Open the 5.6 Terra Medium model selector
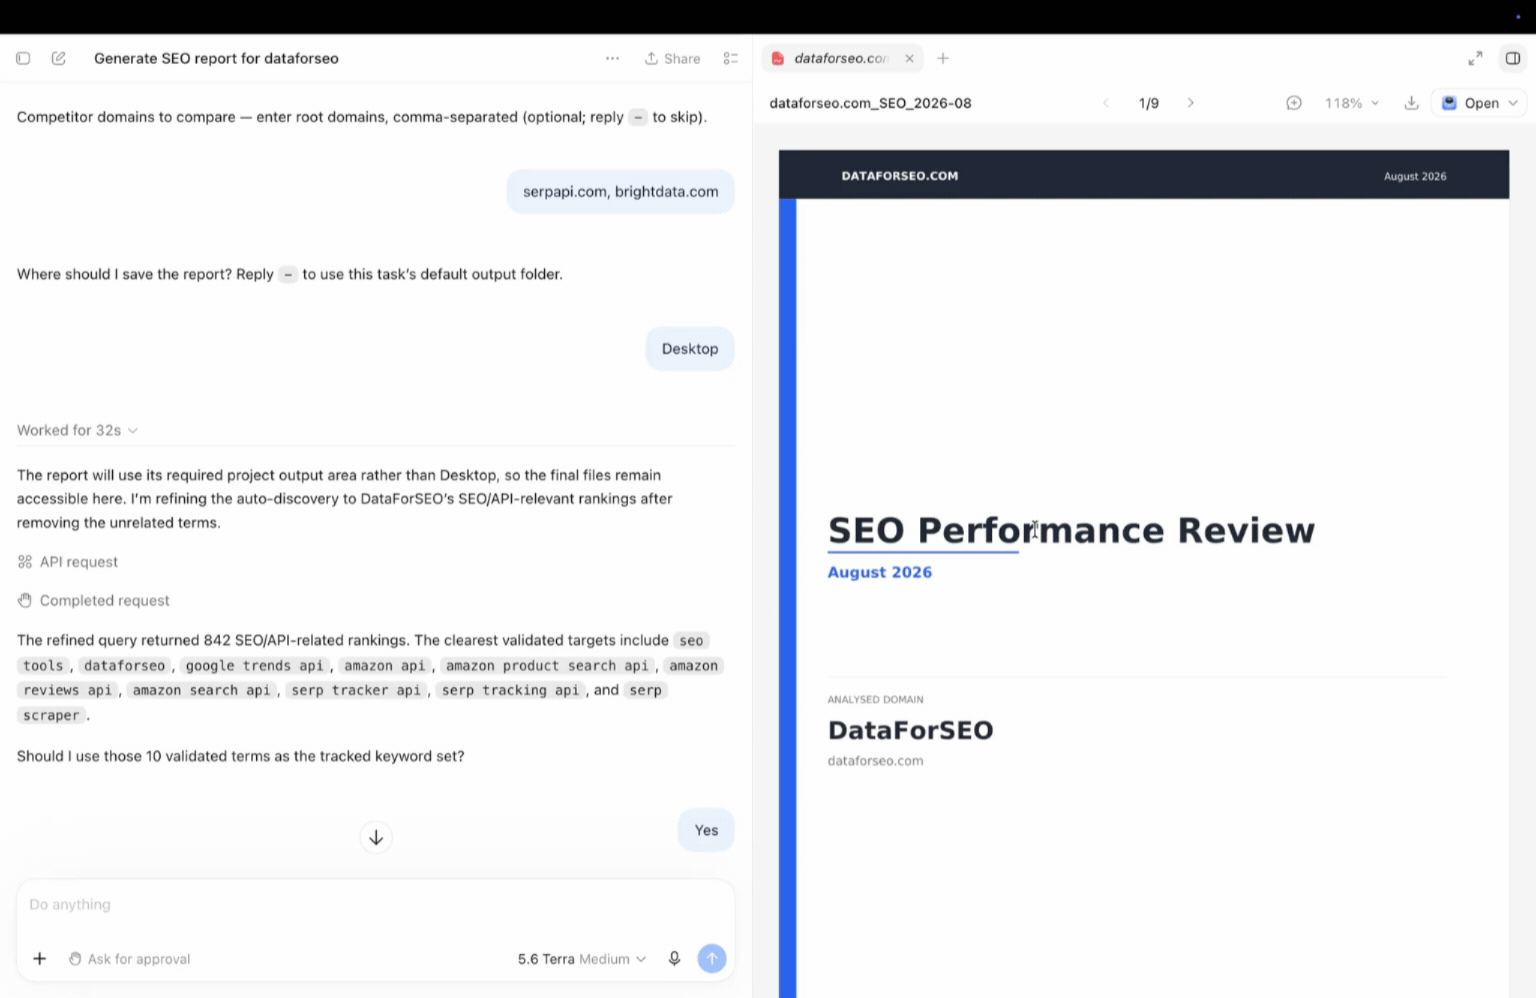Viewport: 1536px width, 998px height. (582, 958)
